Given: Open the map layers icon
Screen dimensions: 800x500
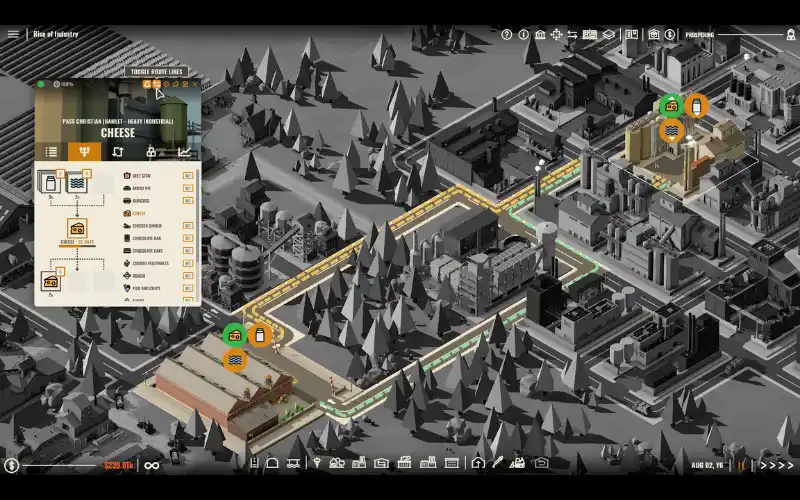Looking at the screenshot, I should point(608,34).
